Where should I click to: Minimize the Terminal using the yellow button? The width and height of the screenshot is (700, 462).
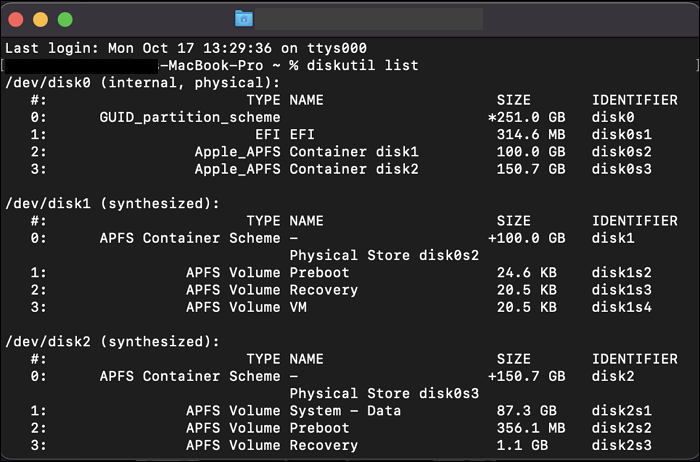41,19
